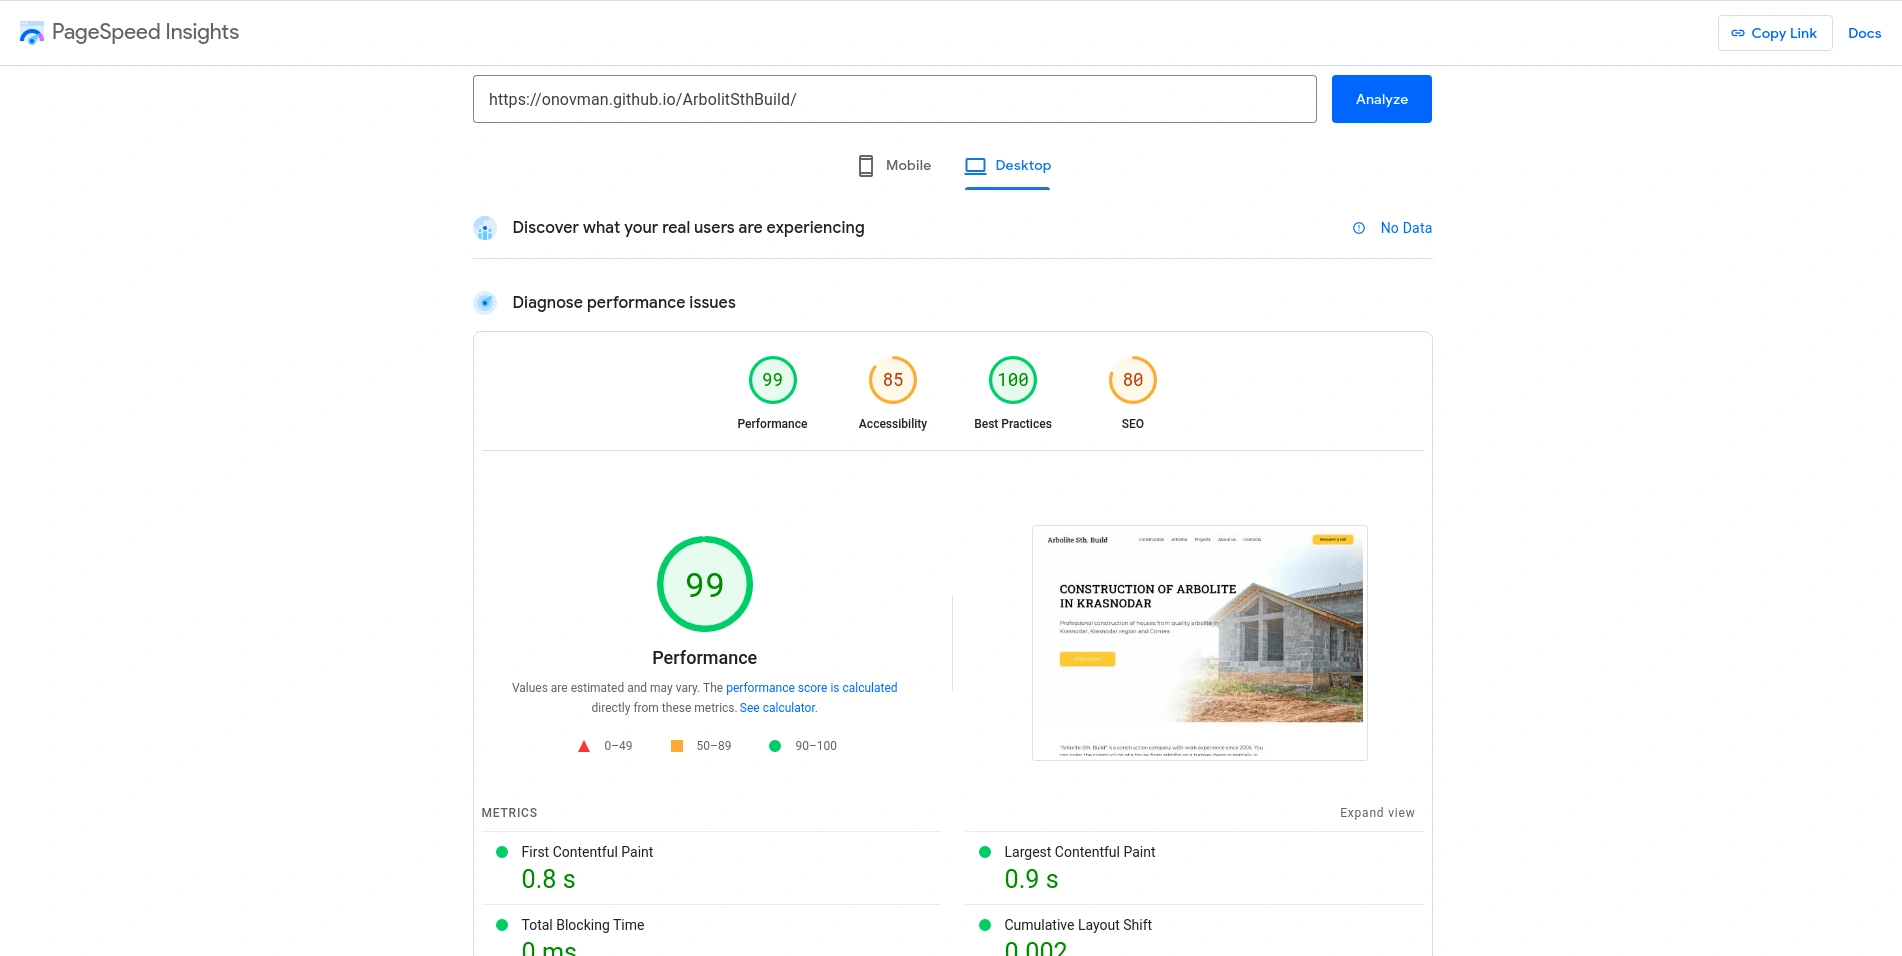Switch to the Mobile tab
This screenshot has width=1902, height=956.
(895, 166)
